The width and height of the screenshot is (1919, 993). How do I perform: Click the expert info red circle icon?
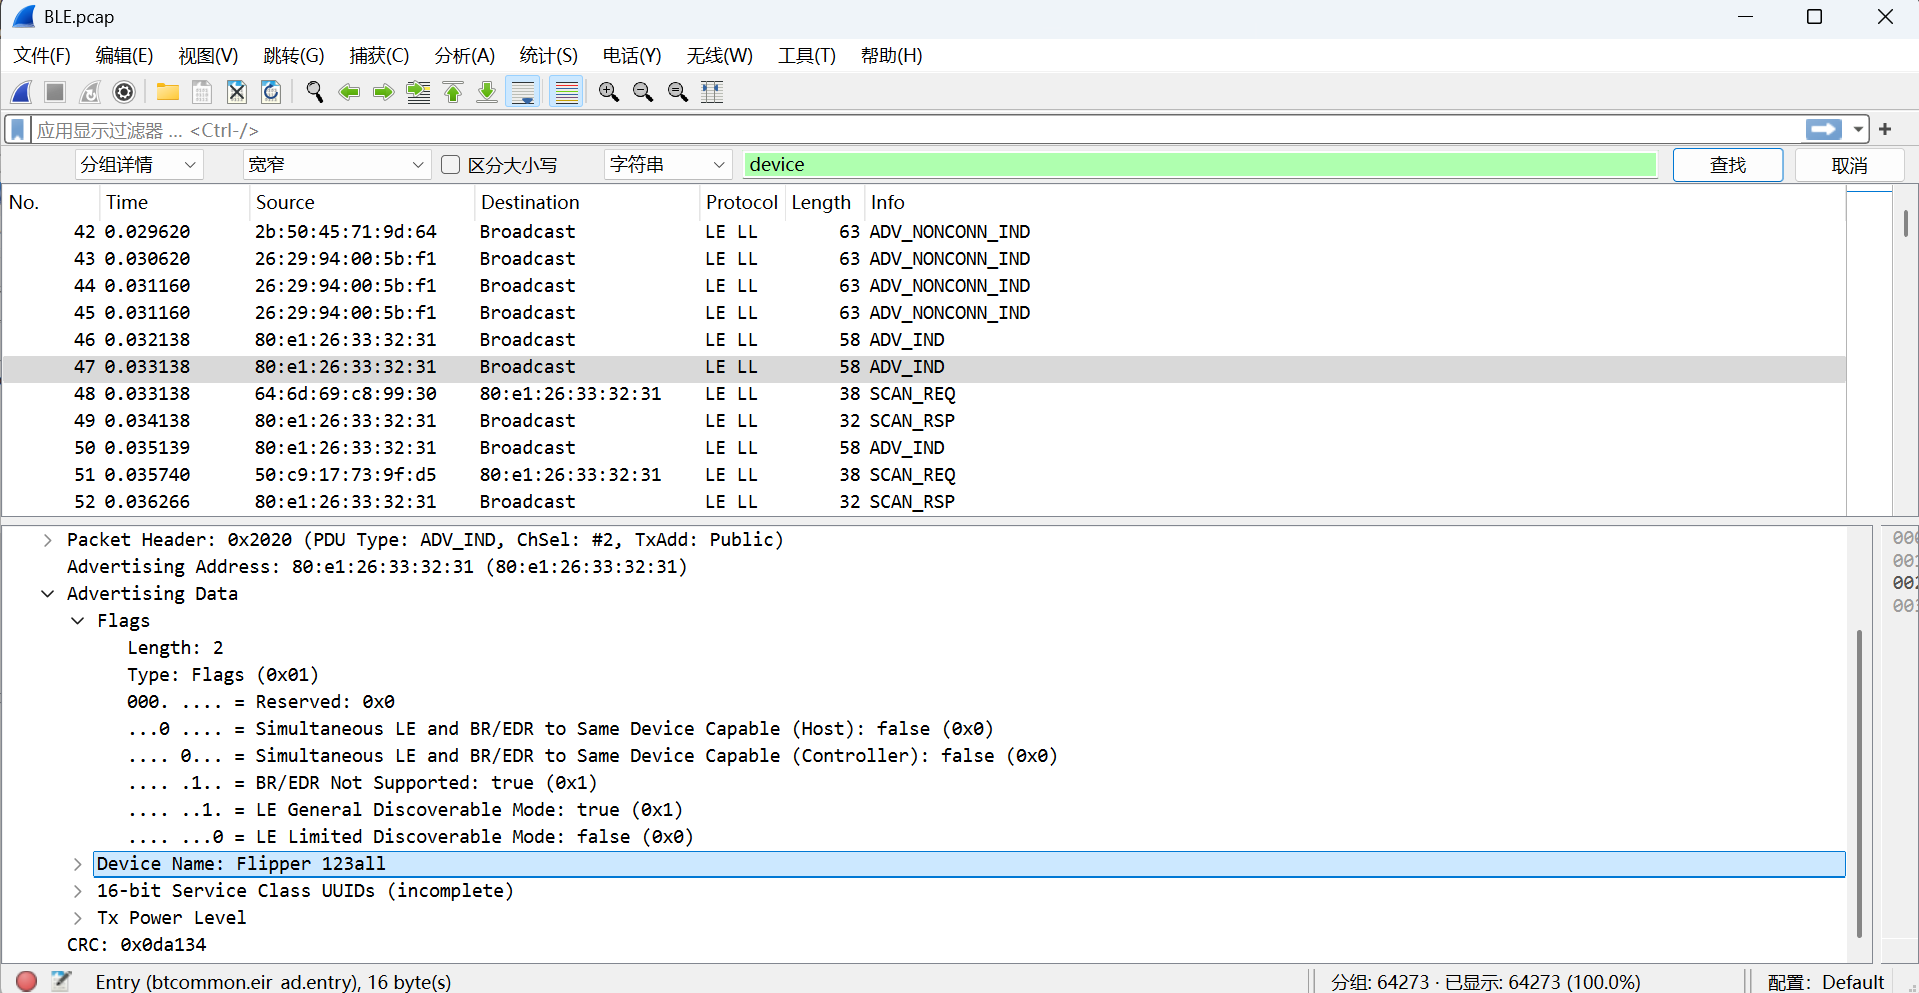point(27,981)
